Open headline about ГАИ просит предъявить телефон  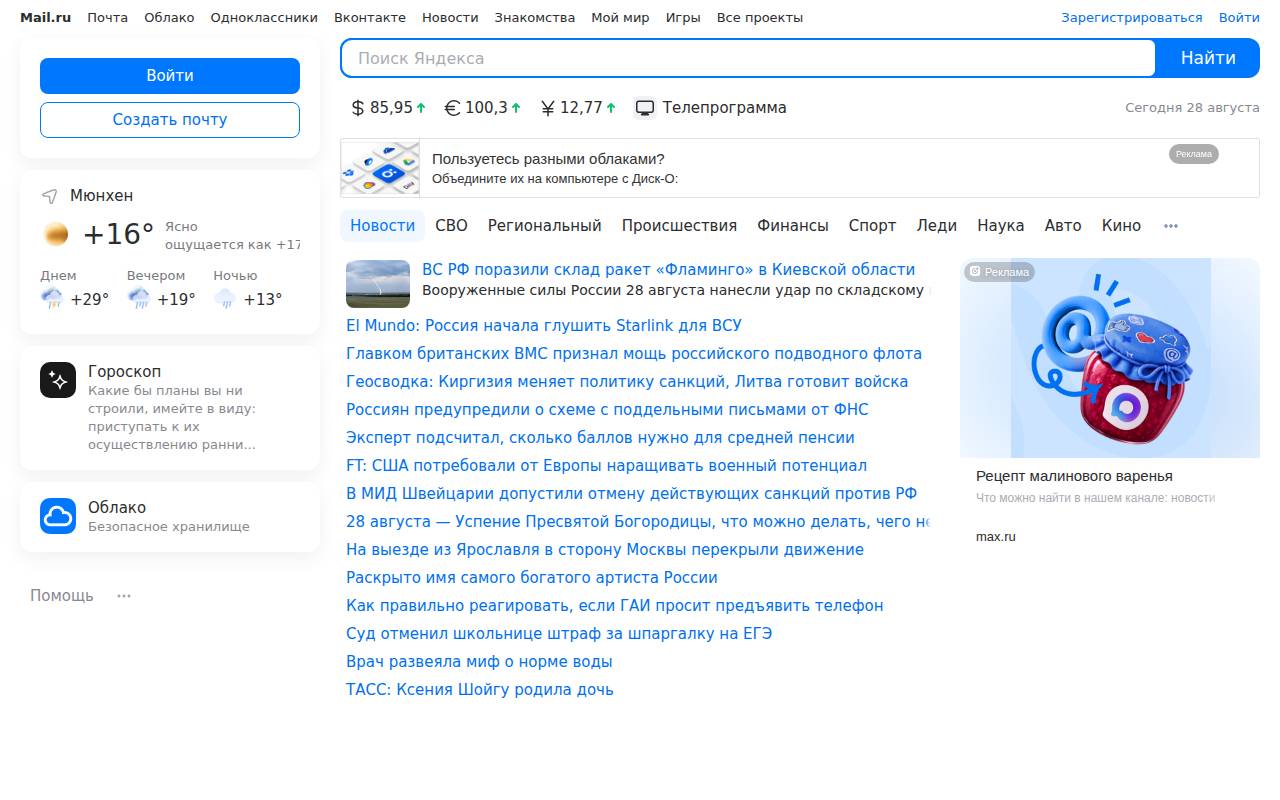pyautogui.click(x=615, y=606)
